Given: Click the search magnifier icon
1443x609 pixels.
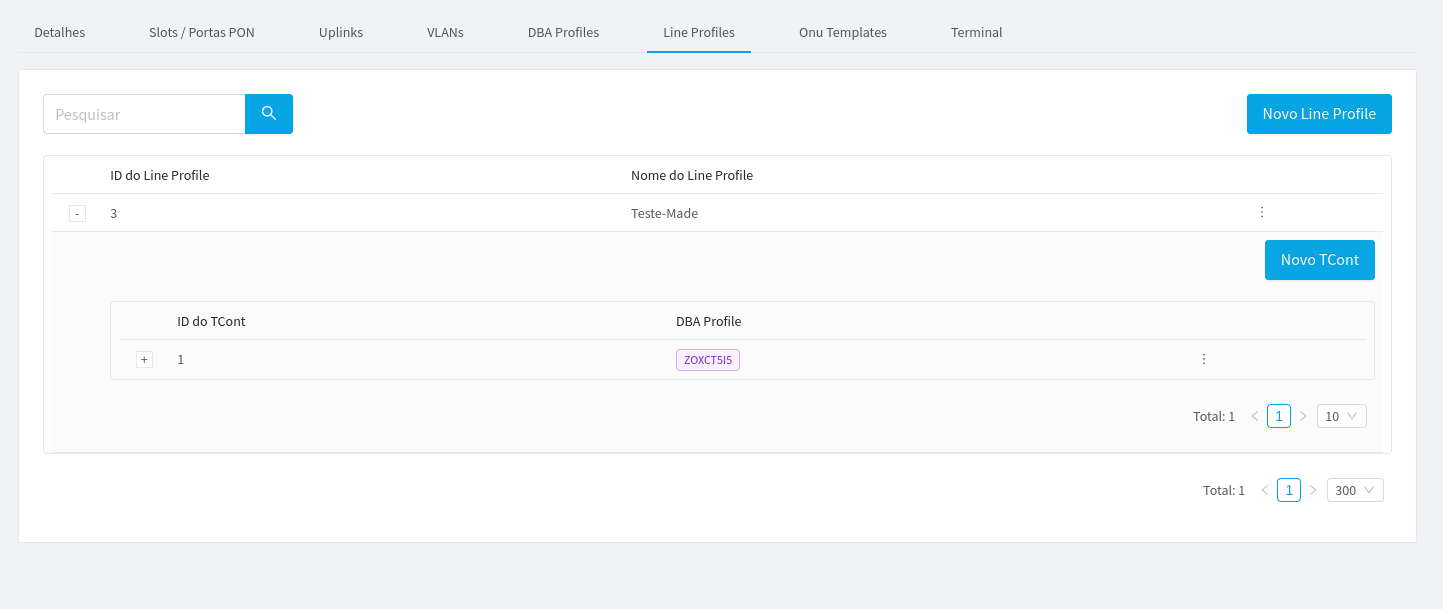Looking at the screenshot, I should click(268, 113).
